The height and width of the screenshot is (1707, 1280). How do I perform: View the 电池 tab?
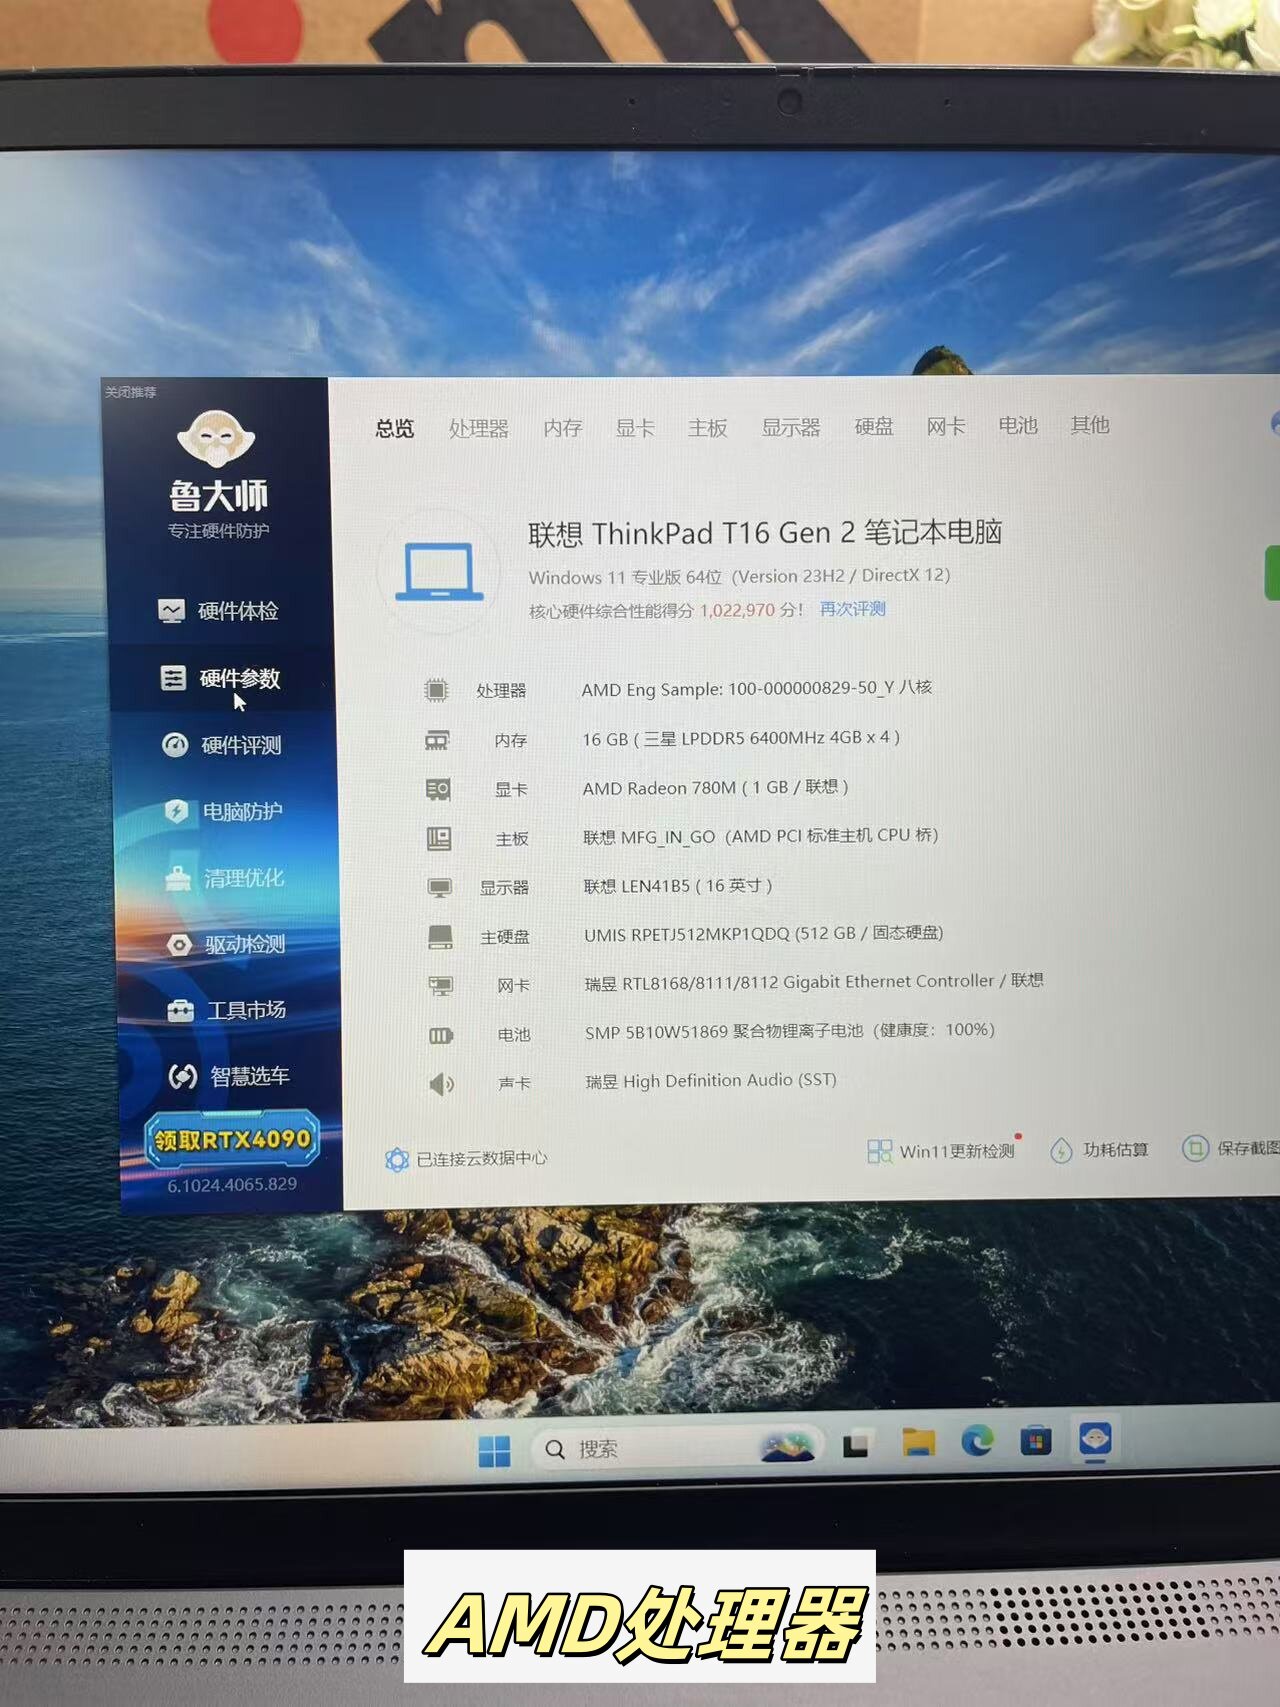1018,426
